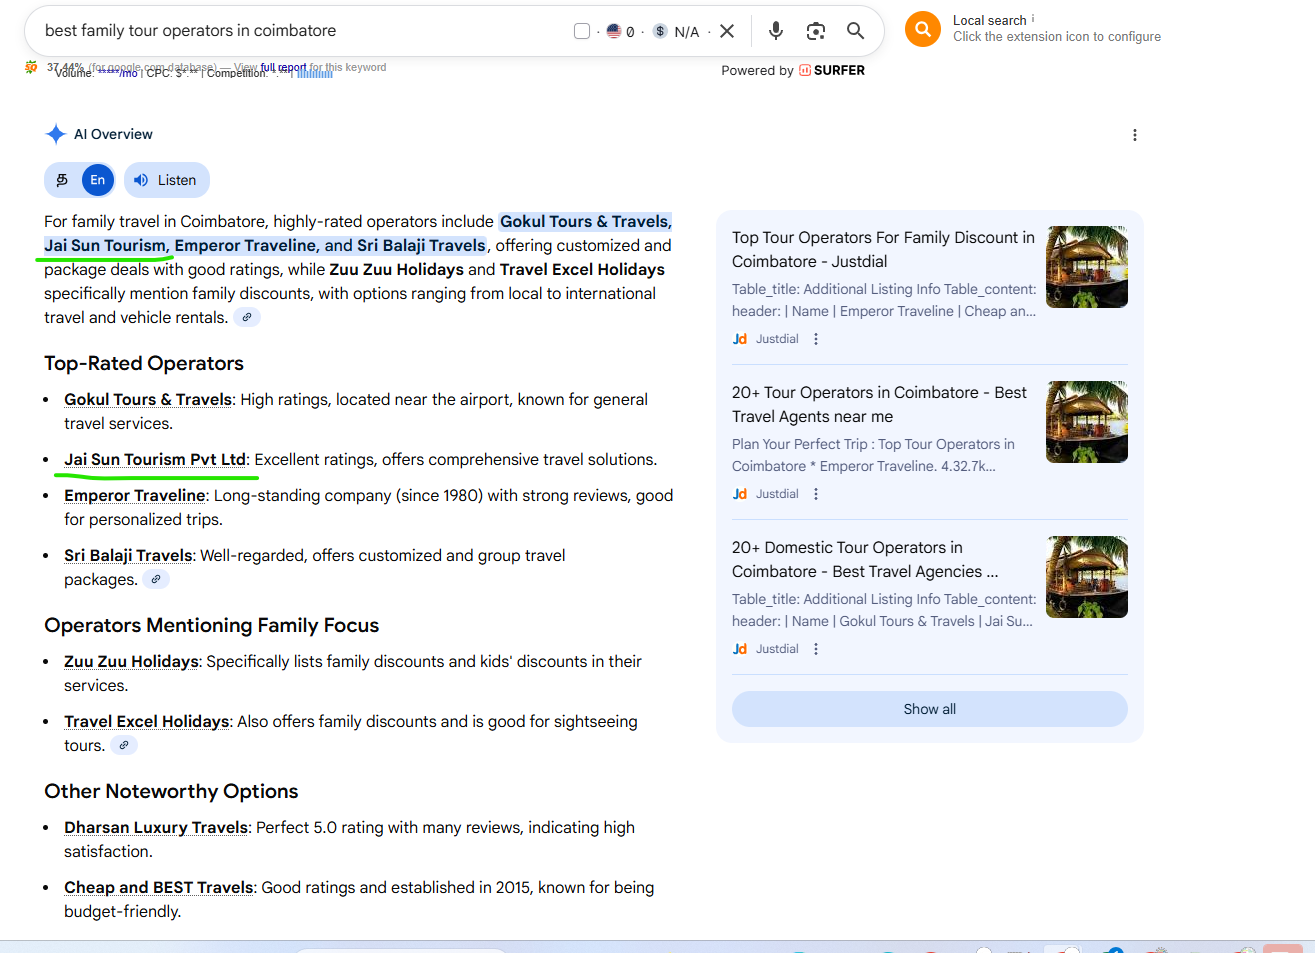Click the voice search microphone icon

coord(775,31)
